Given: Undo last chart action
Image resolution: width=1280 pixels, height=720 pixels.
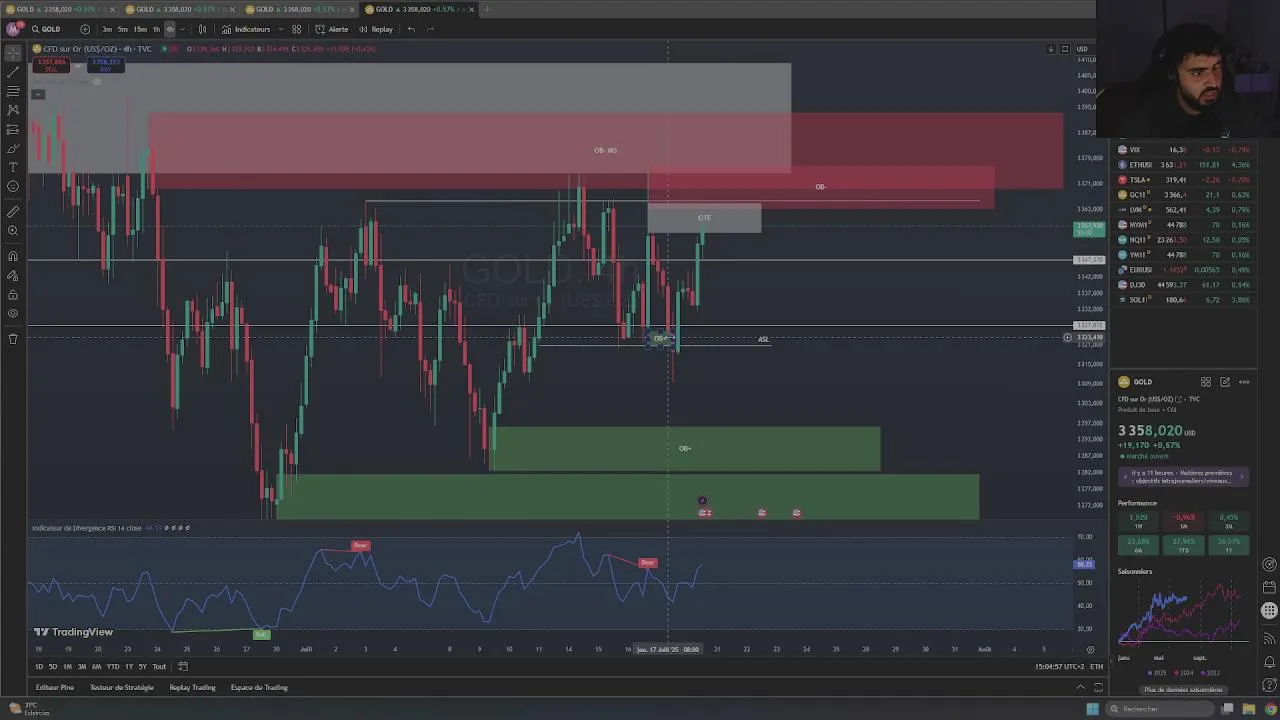Looking at the screenshot, I should point(411,29).
